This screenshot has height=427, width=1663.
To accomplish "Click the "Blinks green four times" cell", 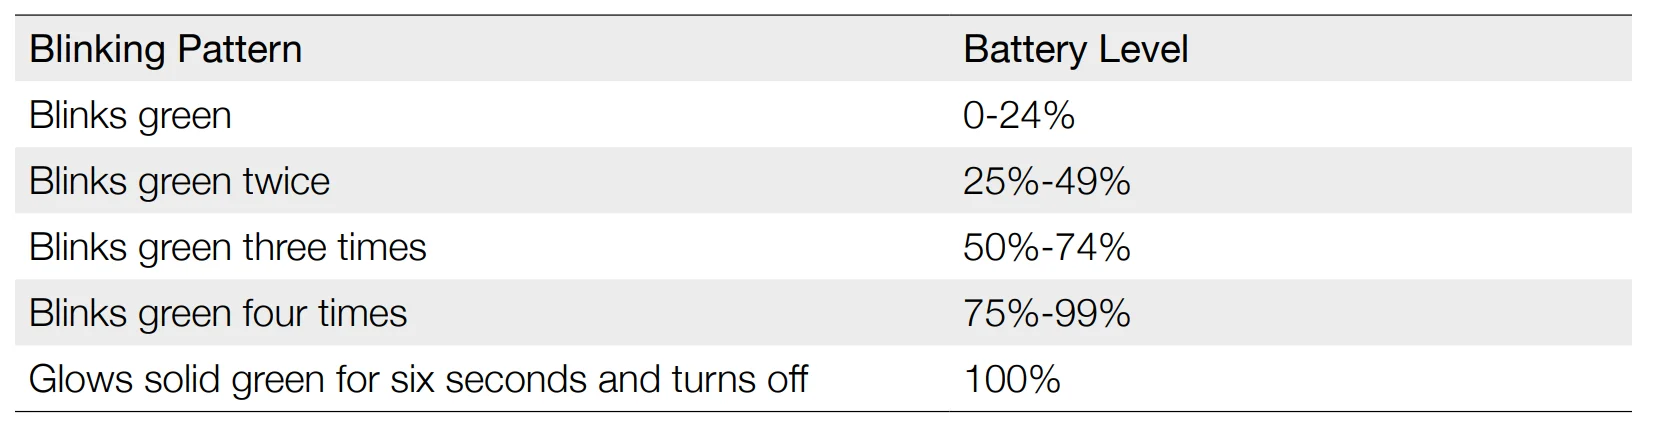I will pyautogui.click(x=217, y=314).
